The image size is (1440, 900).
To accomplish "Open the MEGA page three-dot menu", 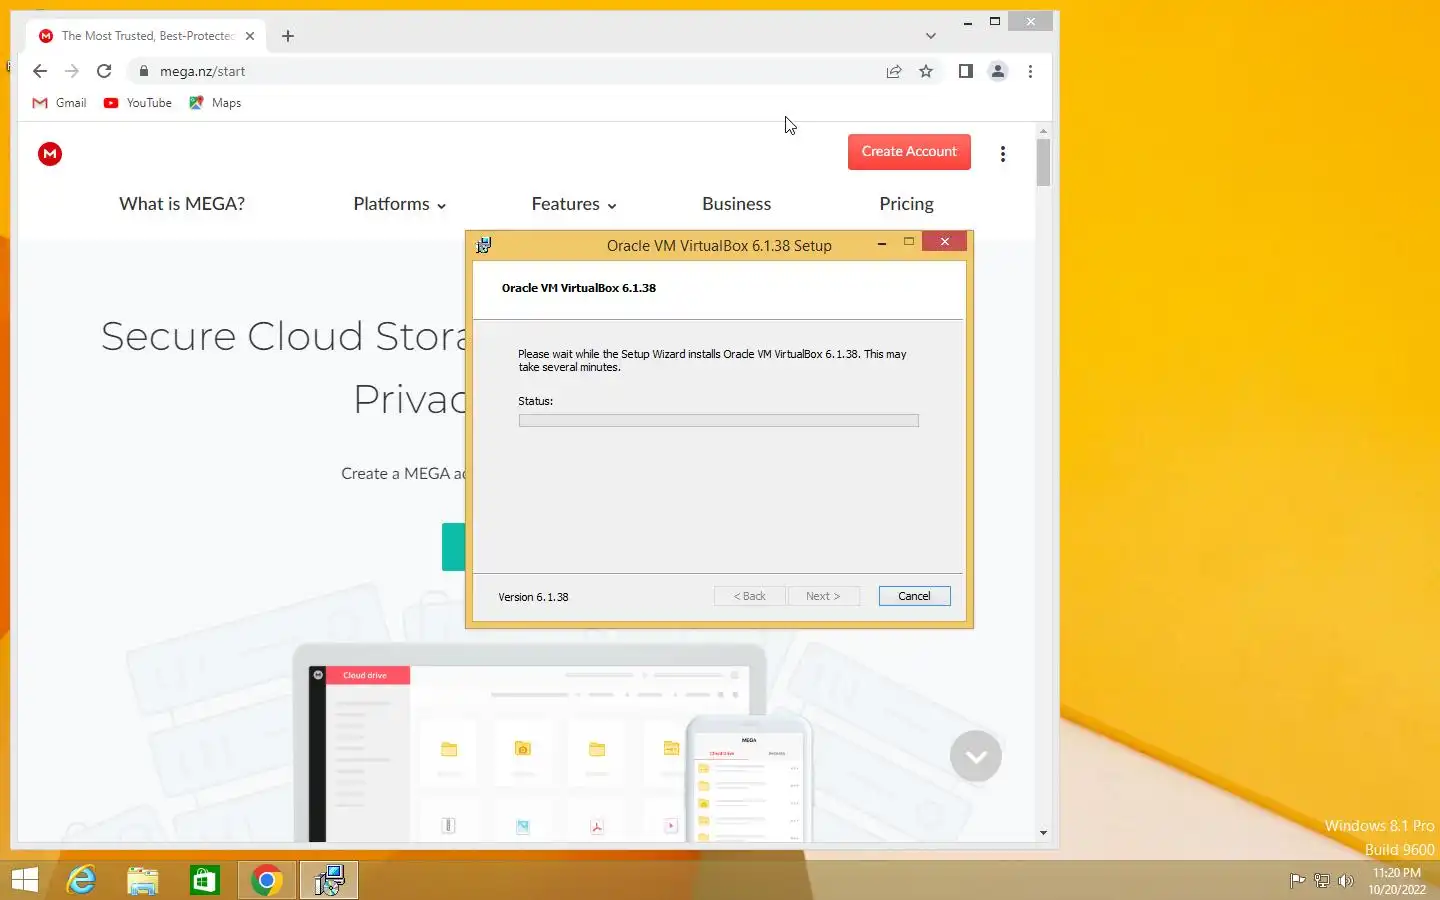I will click(1003, 154).
